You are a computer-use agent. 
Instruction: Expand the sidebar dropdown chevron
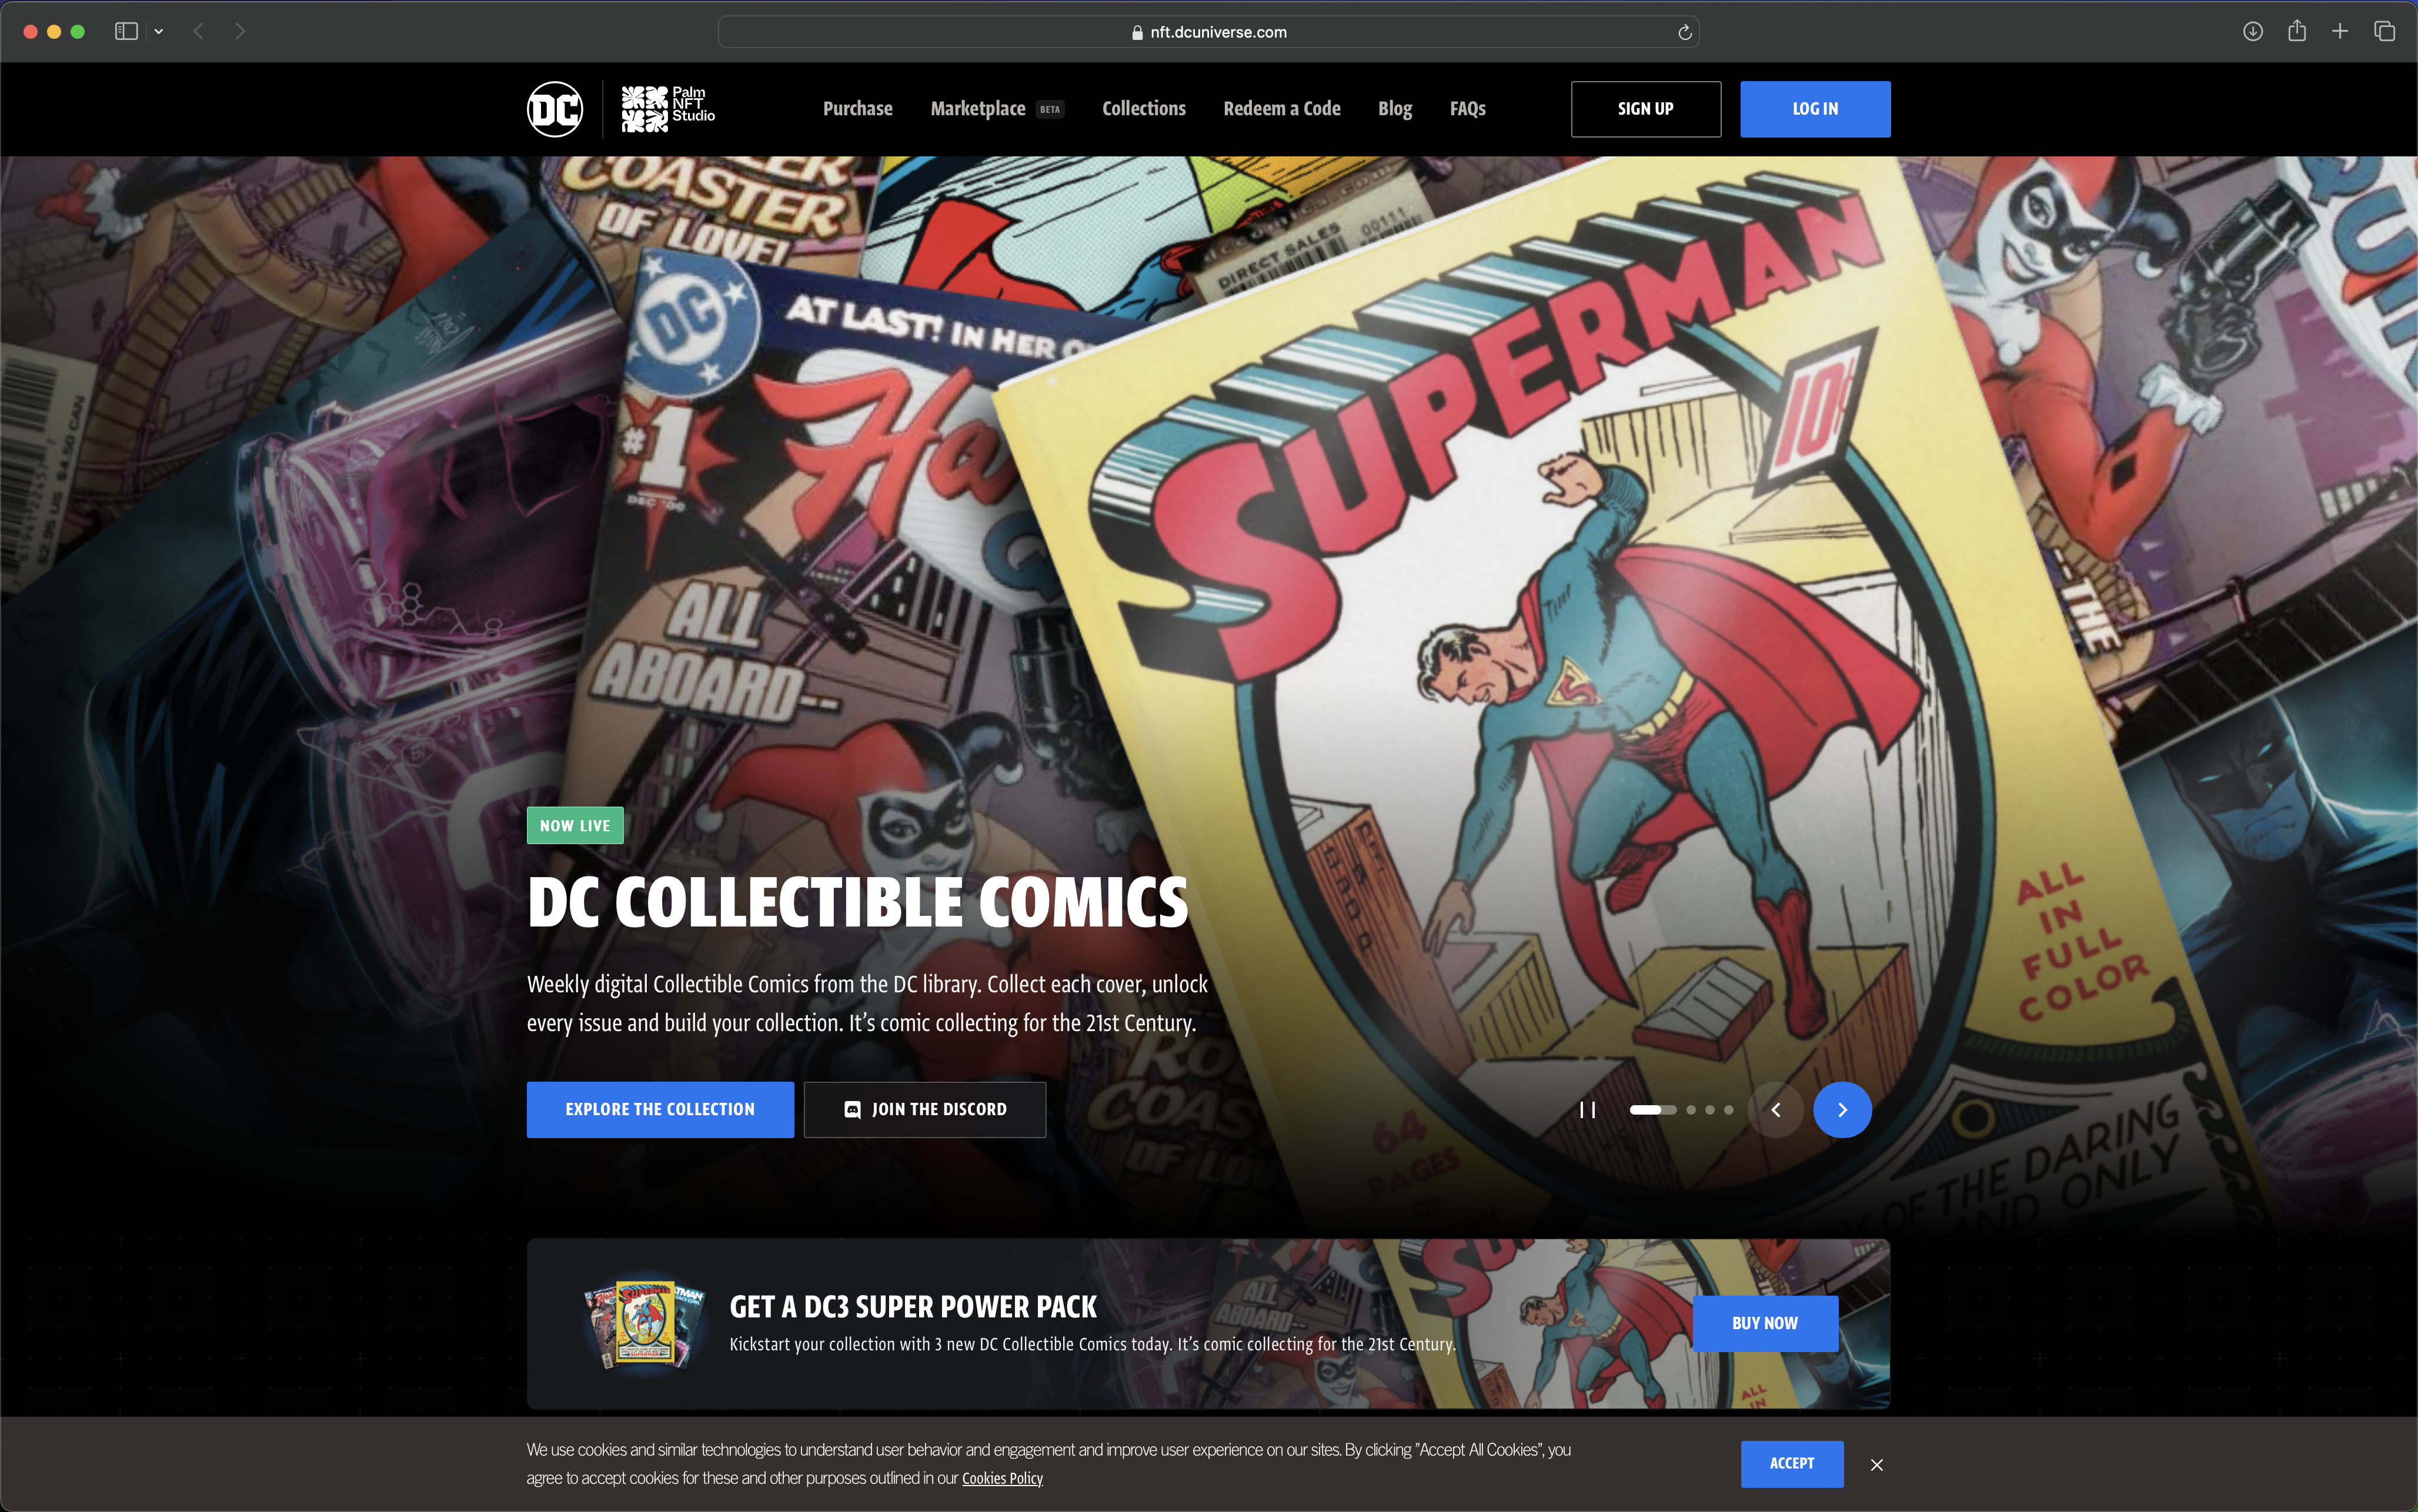tap(159, 32)
